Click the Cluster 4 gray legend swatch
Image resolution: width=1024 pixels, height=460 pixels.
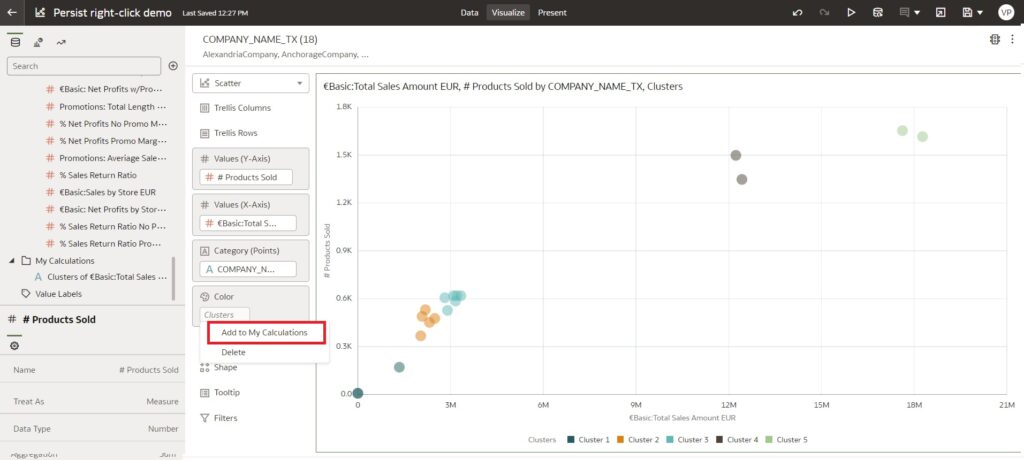719,440
